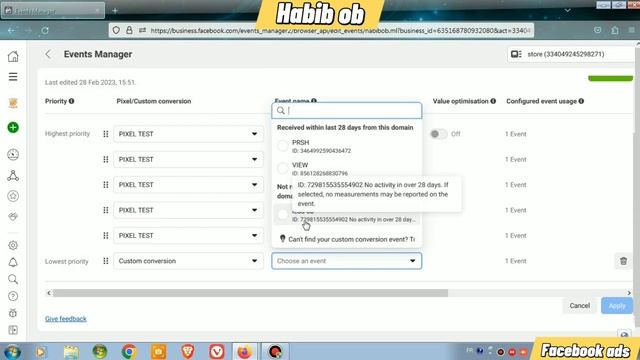Click the Cancel button
Screen dimensions: 640x360
[x=580, y=305]
